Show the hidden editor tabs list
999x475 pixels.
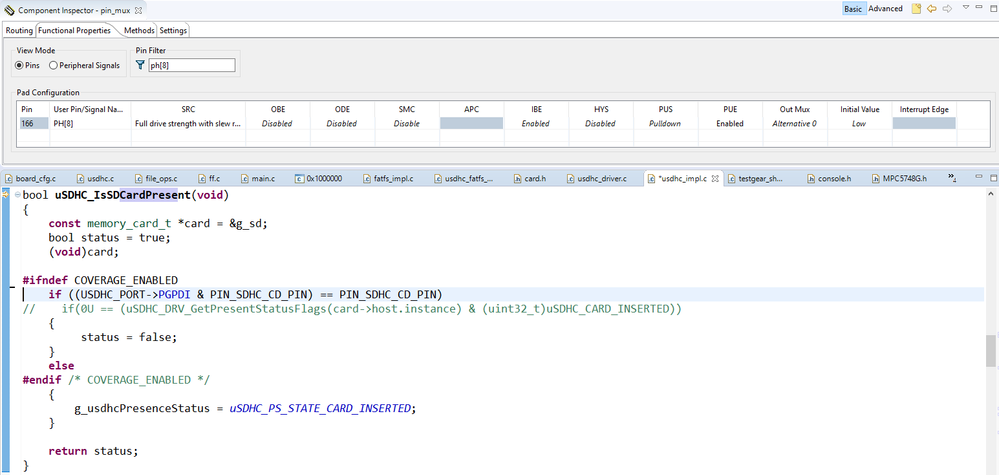(952, 178)
